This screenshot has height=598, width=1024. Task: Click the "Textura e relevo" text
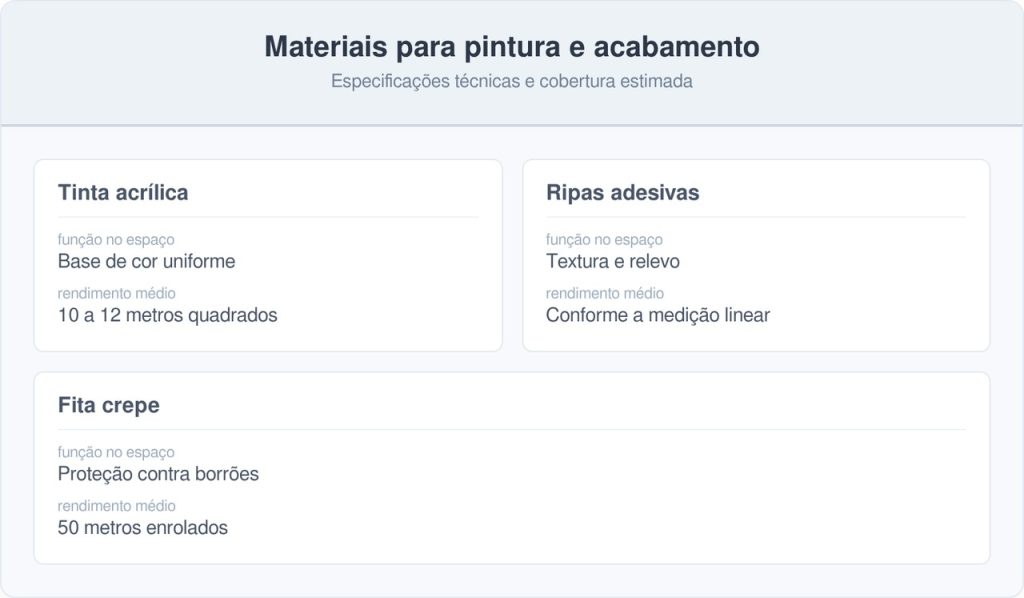612,262
